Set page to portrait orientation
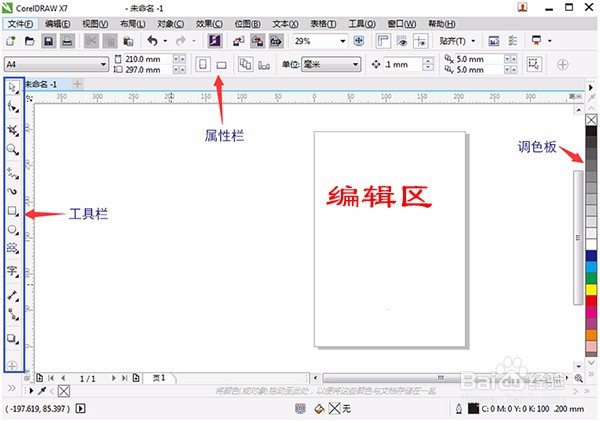 tap(203, 64)
